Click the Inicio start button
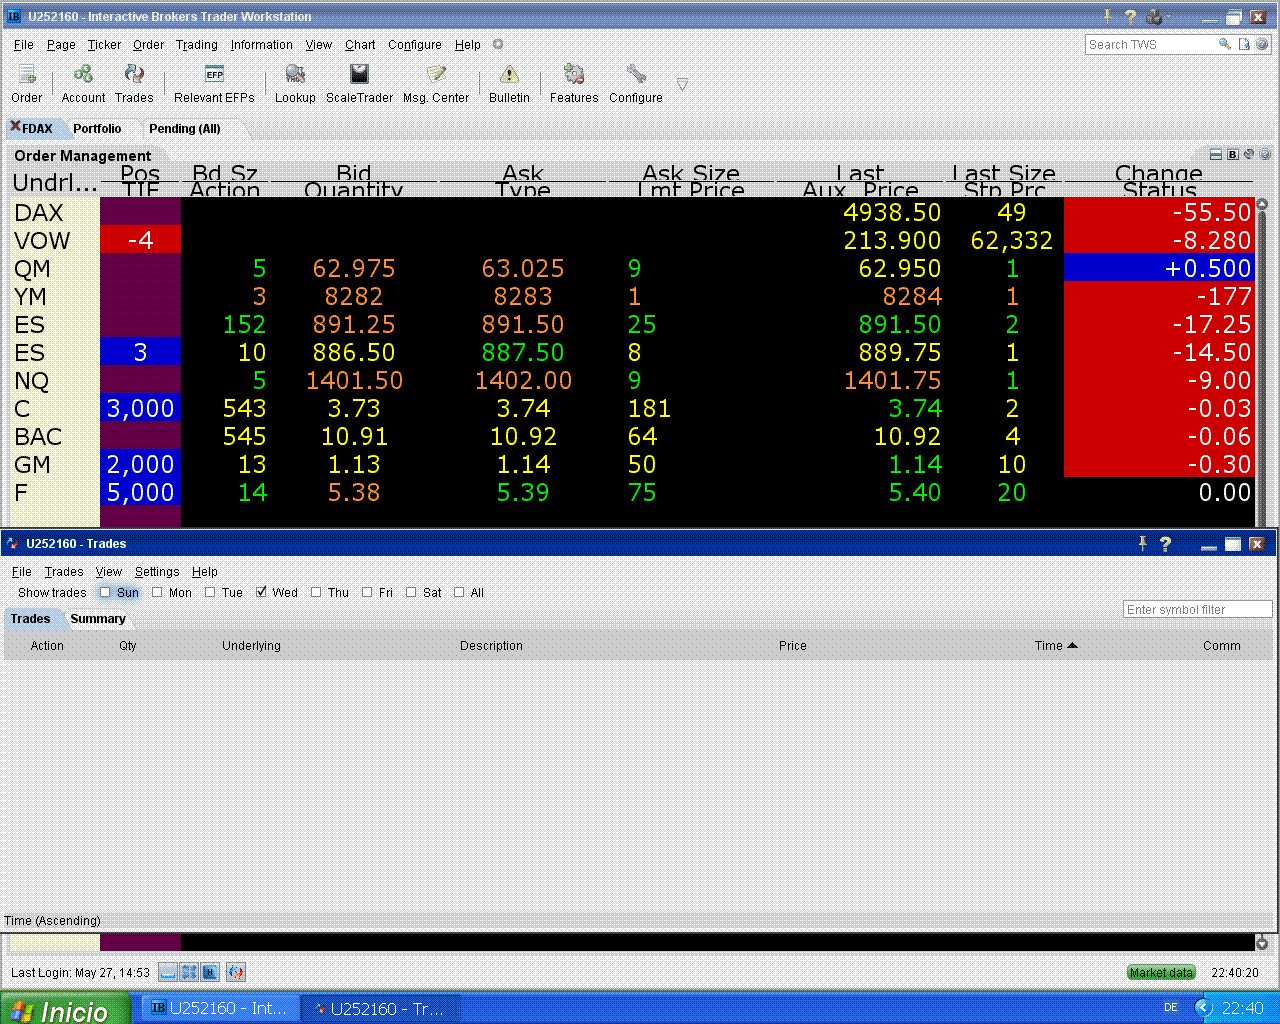This screenshot has width=1280, height=1024. [x=65, y=1009]
